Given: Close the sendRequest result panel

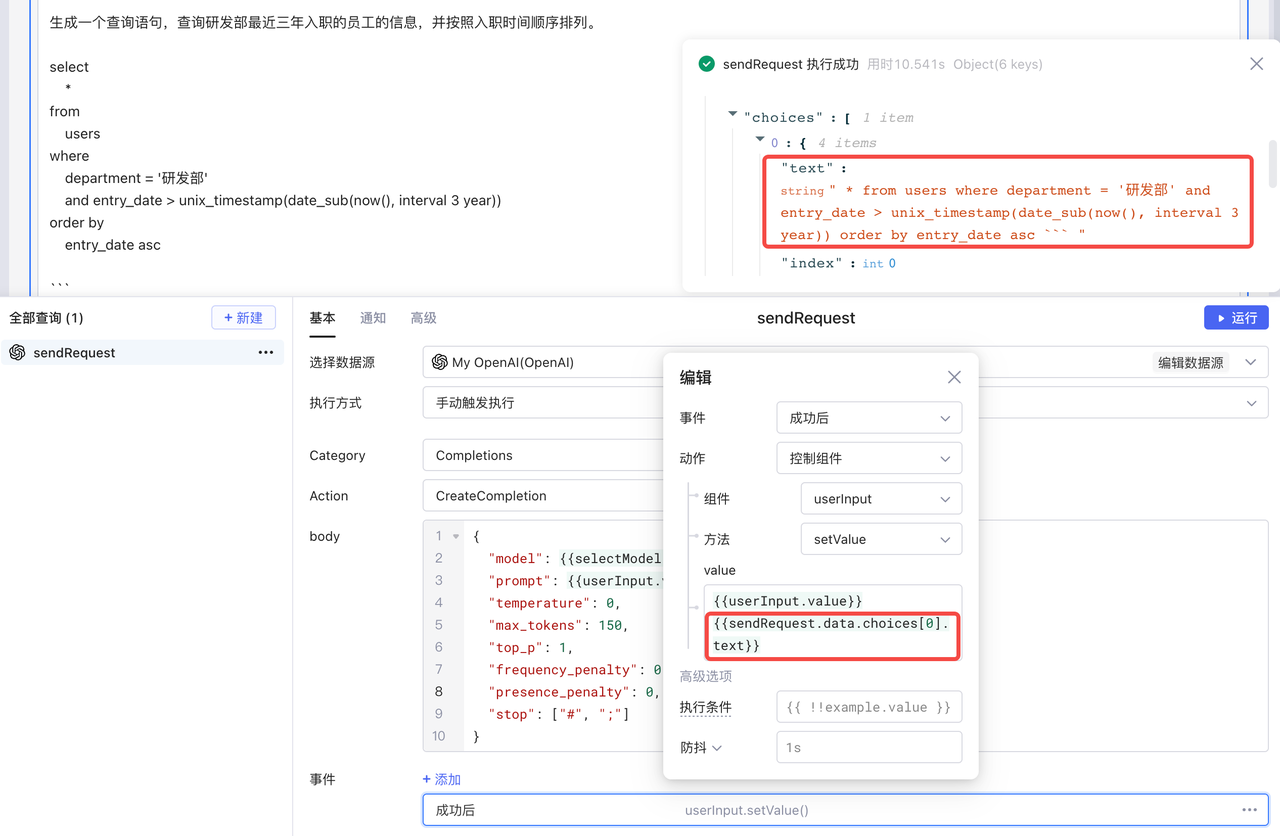Looking at the screenshot, I should tap(1256, 64).
